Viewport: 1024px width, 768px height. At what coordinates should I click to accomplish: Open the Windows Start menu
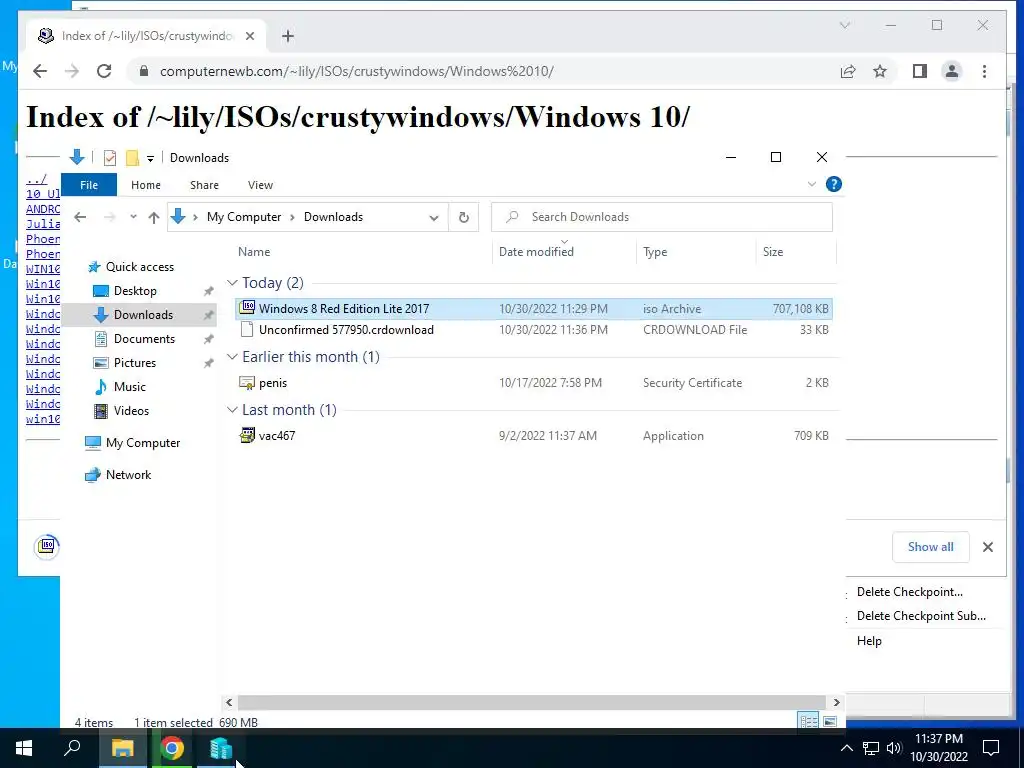pyautogui.click(x=24, y=748)
